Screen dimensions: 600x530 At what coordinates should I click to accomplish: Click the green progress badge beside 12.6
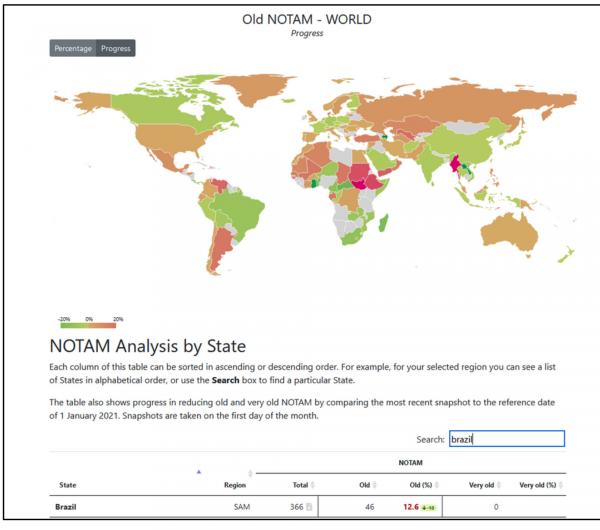click(x=428, y=508)
